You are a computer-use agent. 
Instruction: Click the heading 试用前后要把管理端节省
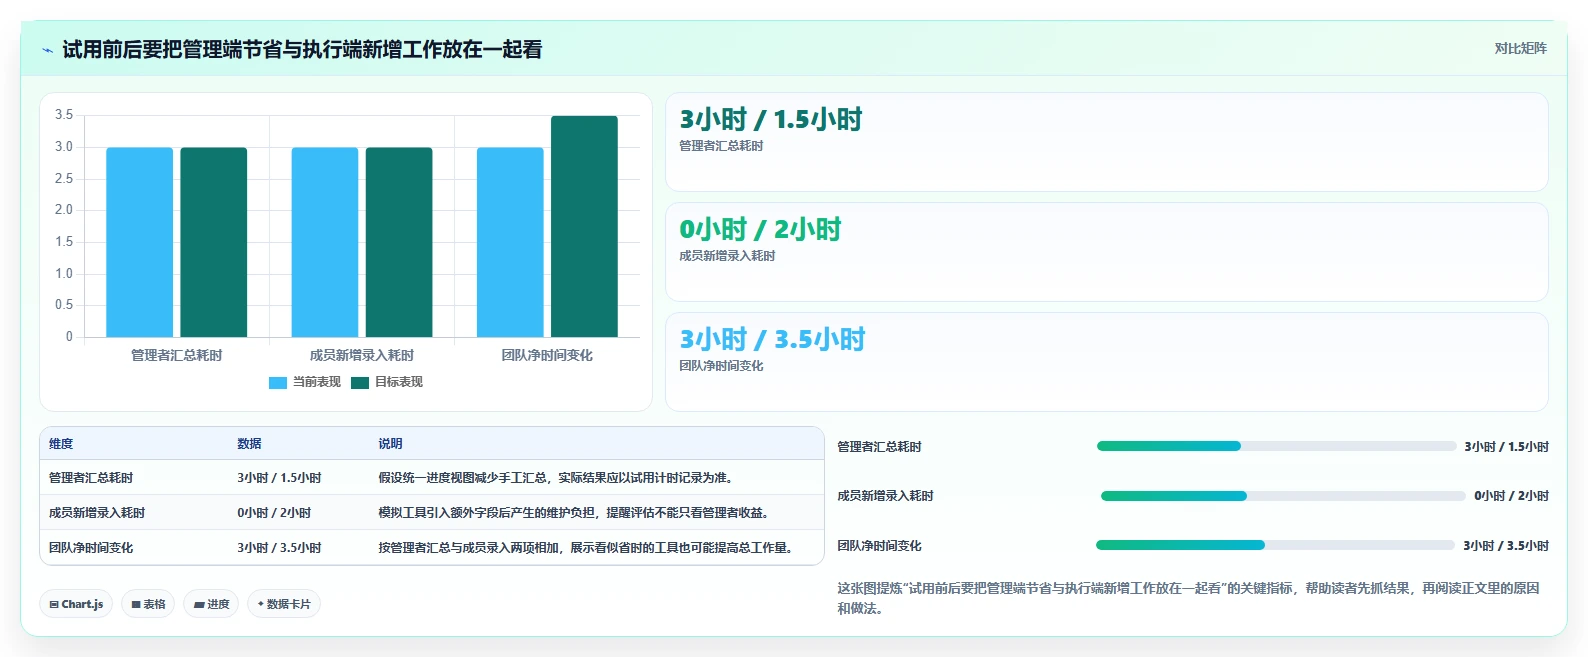302,50
